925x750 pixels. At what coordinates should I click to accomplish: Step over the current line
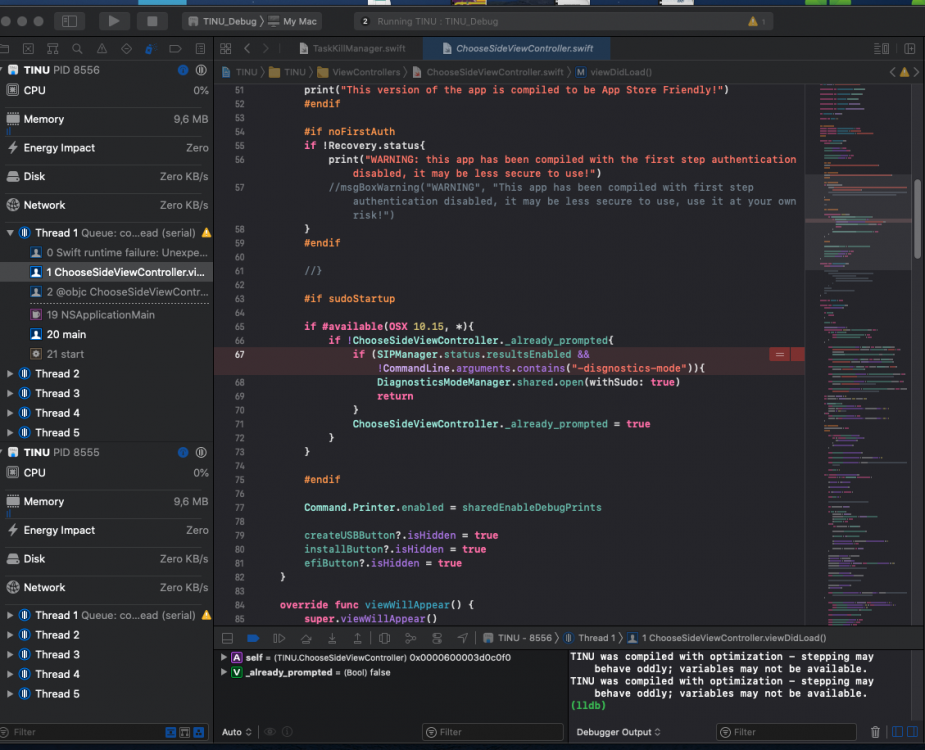(x=306, y=638)
